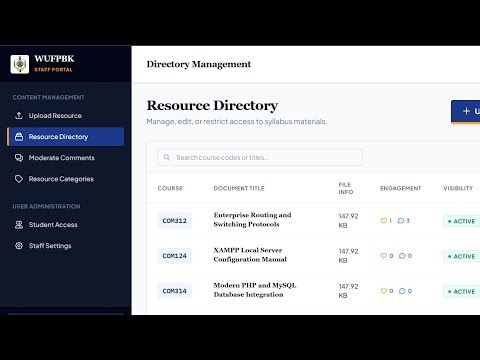
Task: Click the STAFF PORTAL label
Action: point(53,70)
